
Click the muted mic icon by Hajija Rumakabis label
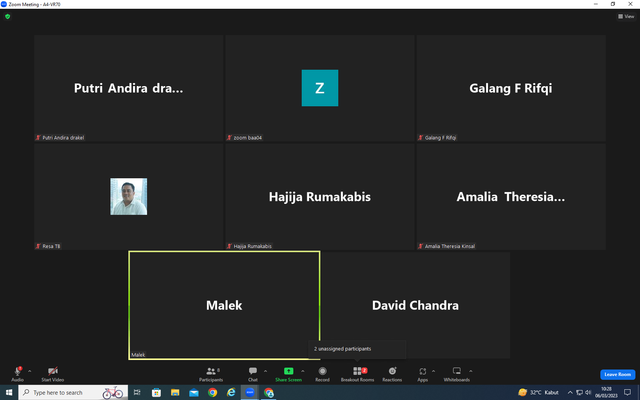pyautogui.click(x=229, y=246)
